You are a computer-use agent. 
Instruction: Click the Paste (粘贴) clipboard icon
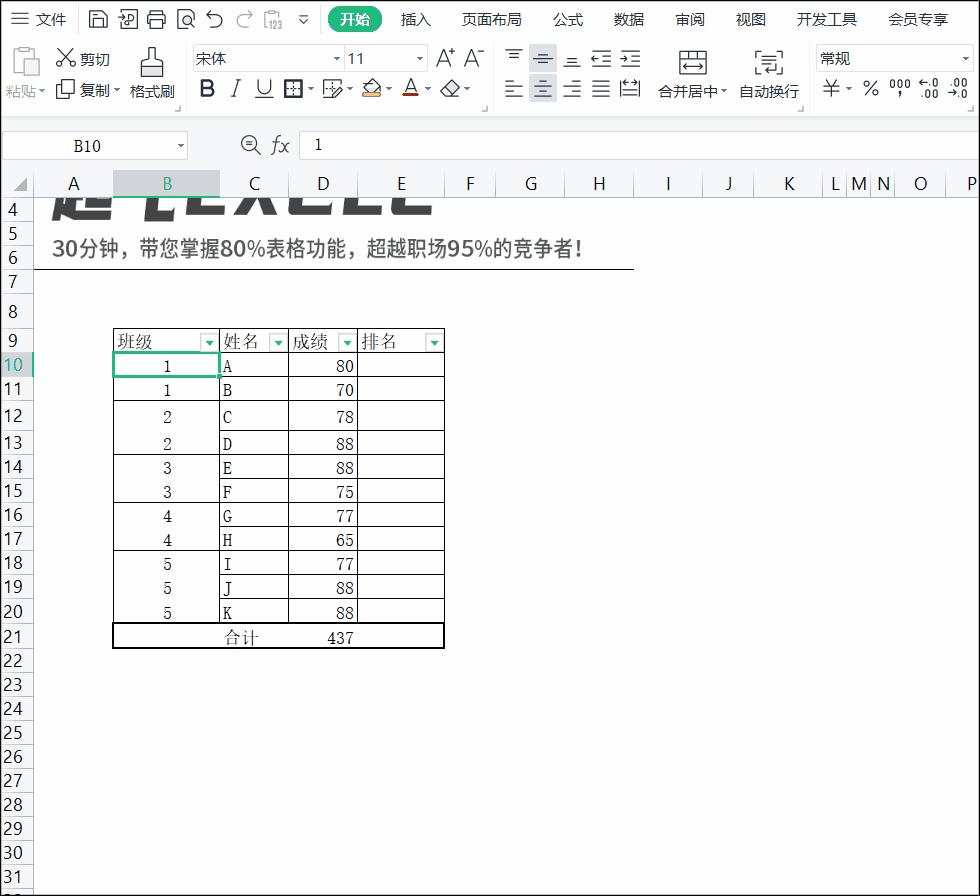click(x=26, y=62)
